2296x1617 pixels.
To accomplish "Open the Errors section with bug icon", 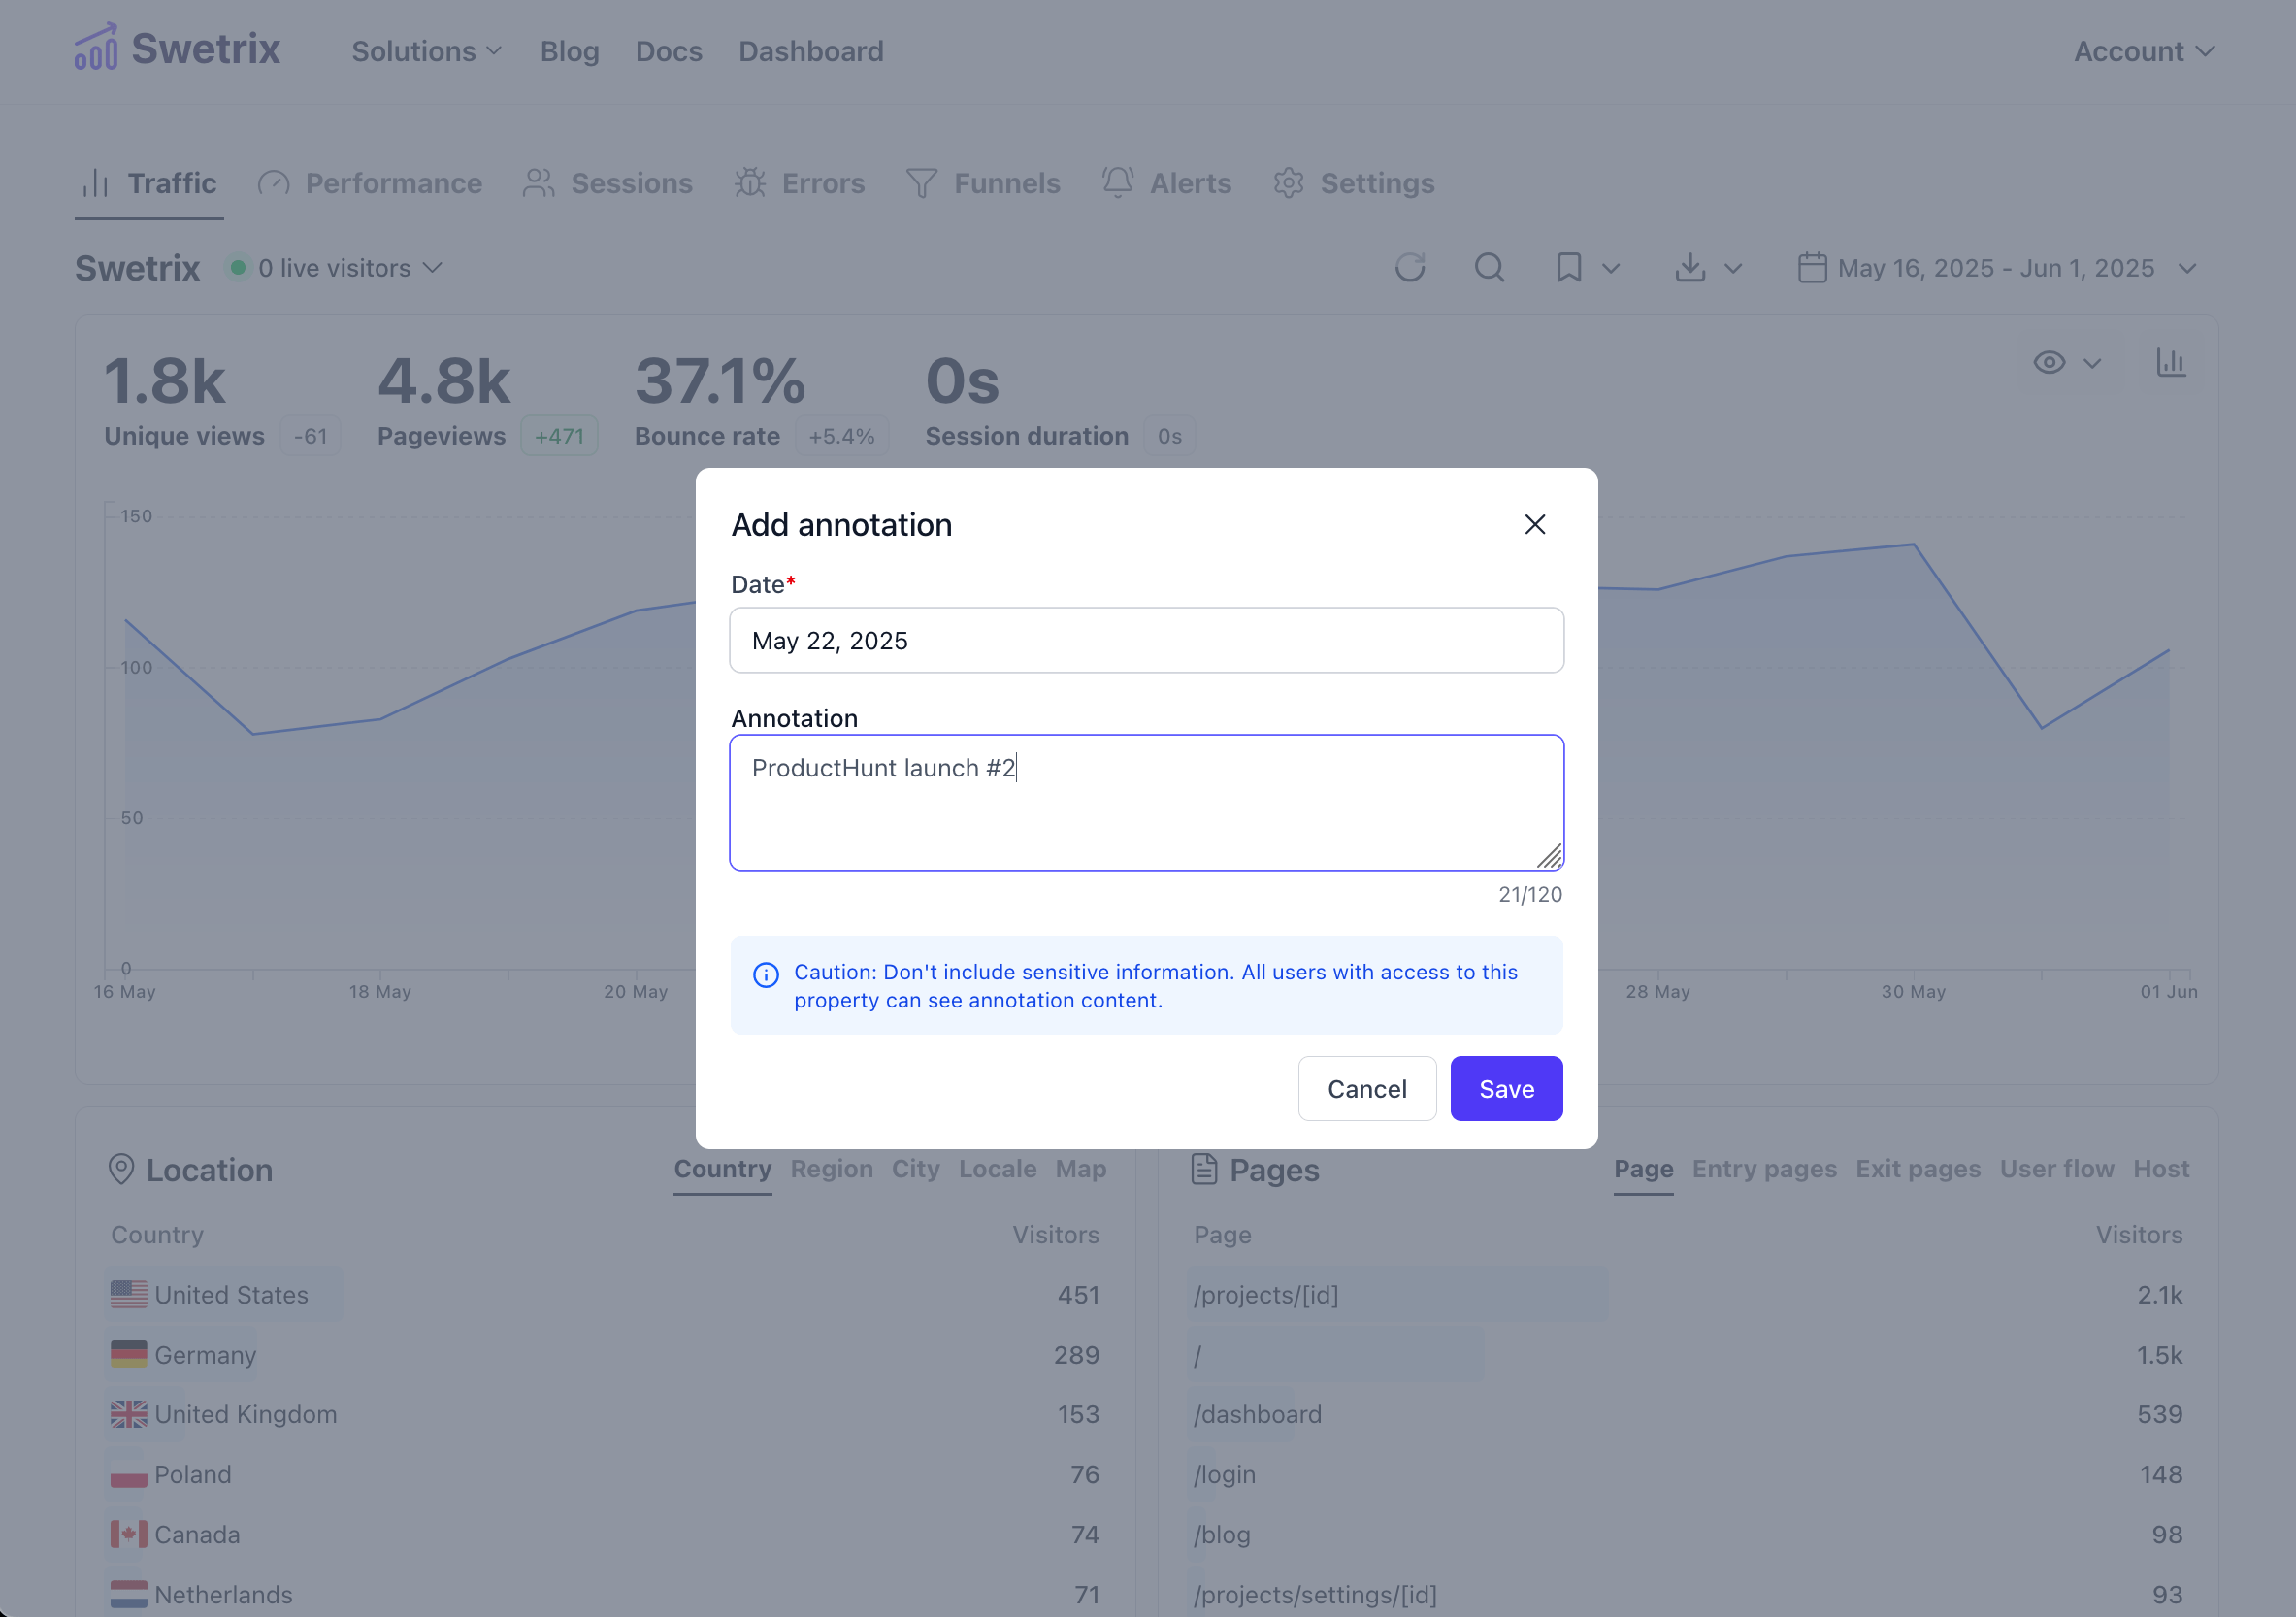I will click(x=800, y=183).
